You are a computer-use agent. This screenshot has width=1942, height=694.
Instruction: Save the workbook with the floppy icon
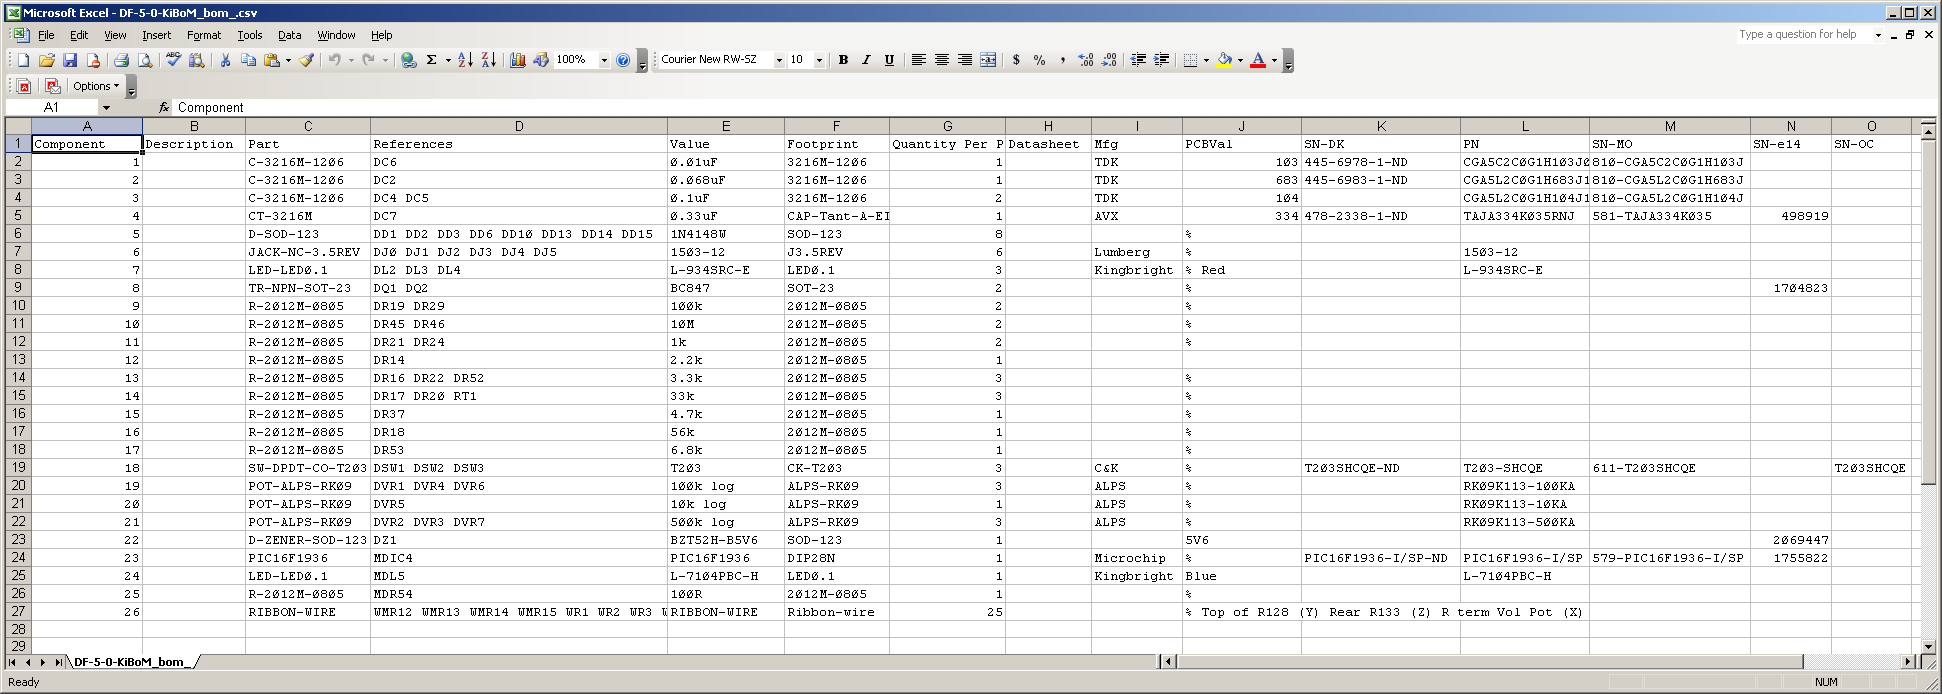coord(70,60)
